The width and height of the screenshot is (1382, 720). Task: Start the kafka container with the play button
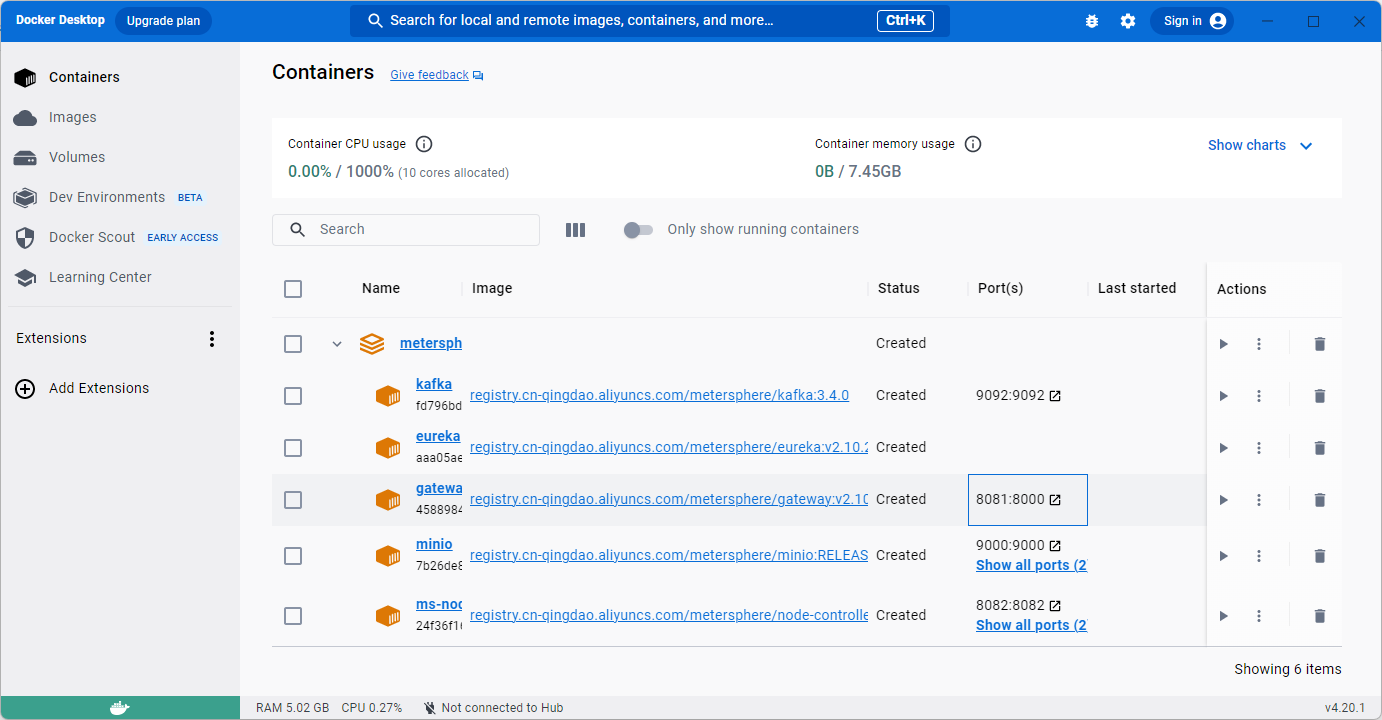[1223, 395]
